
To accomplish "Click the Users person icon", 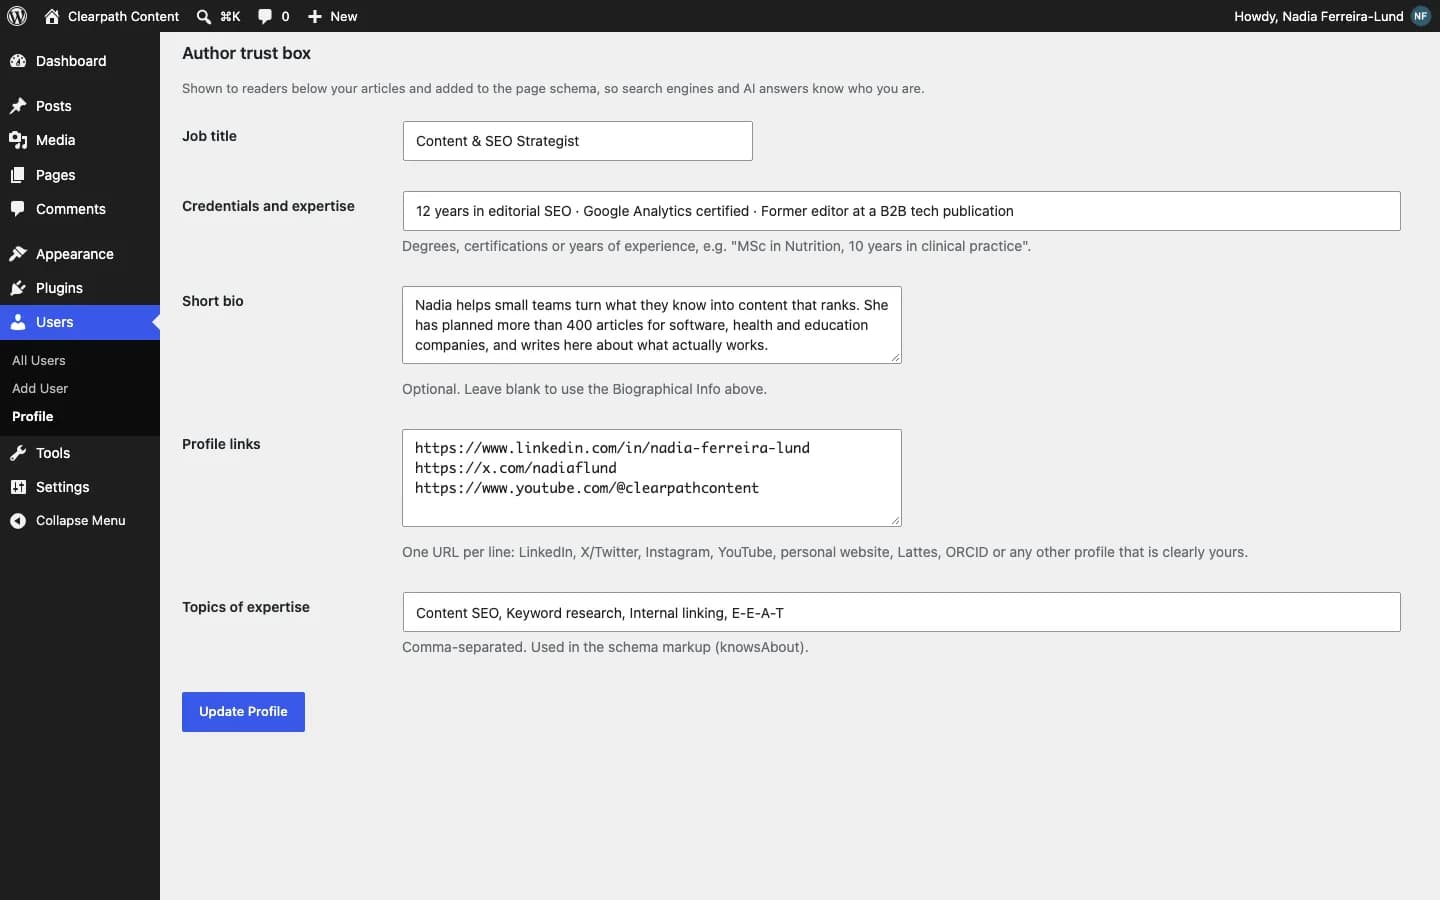I will [18, 322].
